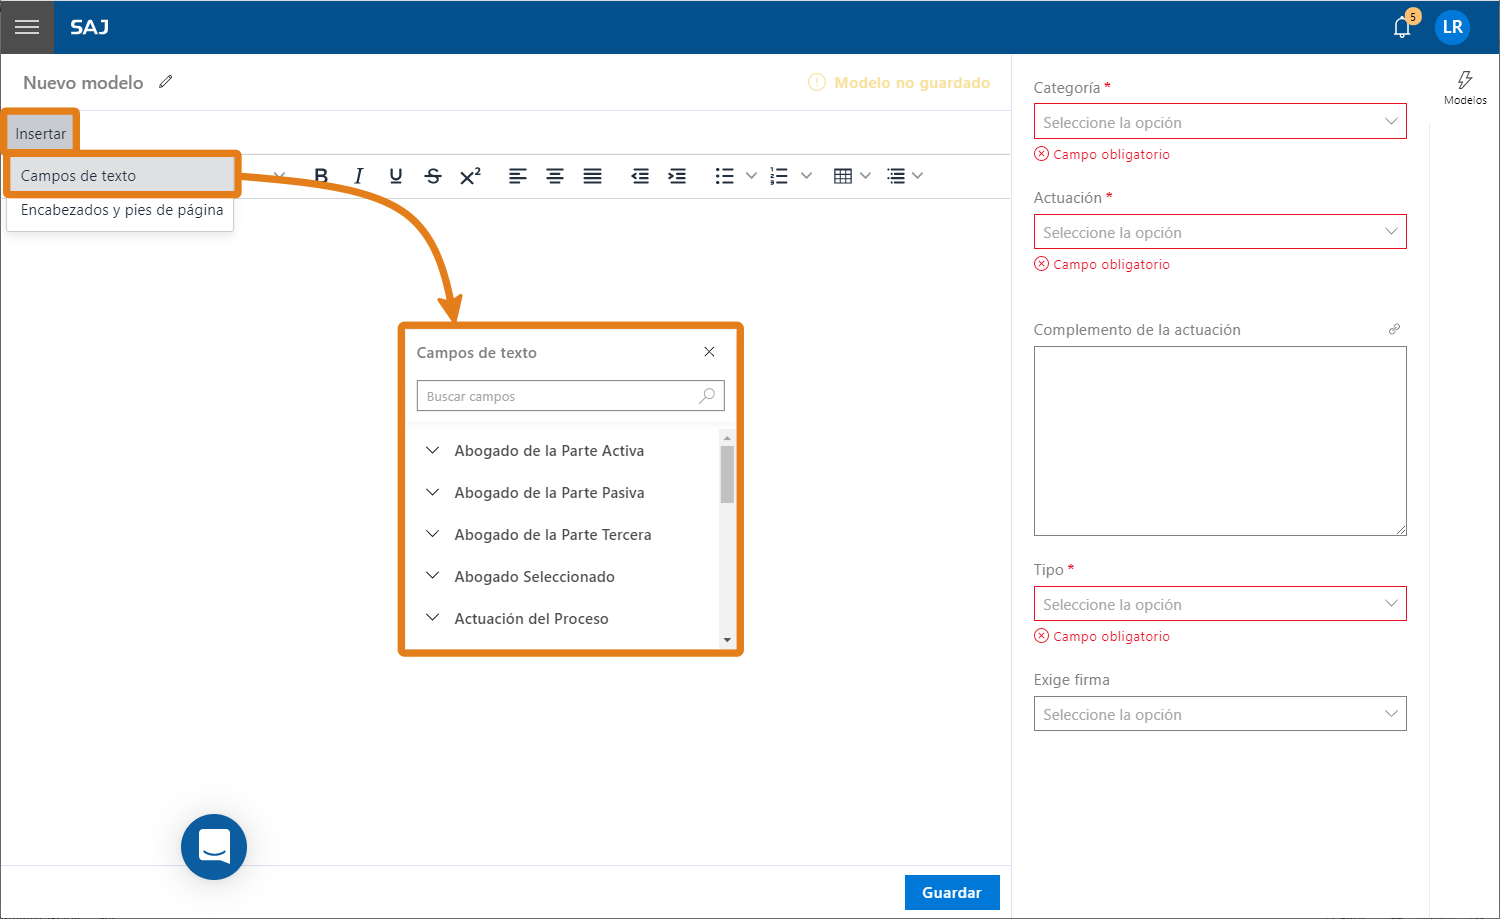This screenshot has width=1500, height=919.
Task: Choose Encabezados y pies de página
Action: point(121,210)
